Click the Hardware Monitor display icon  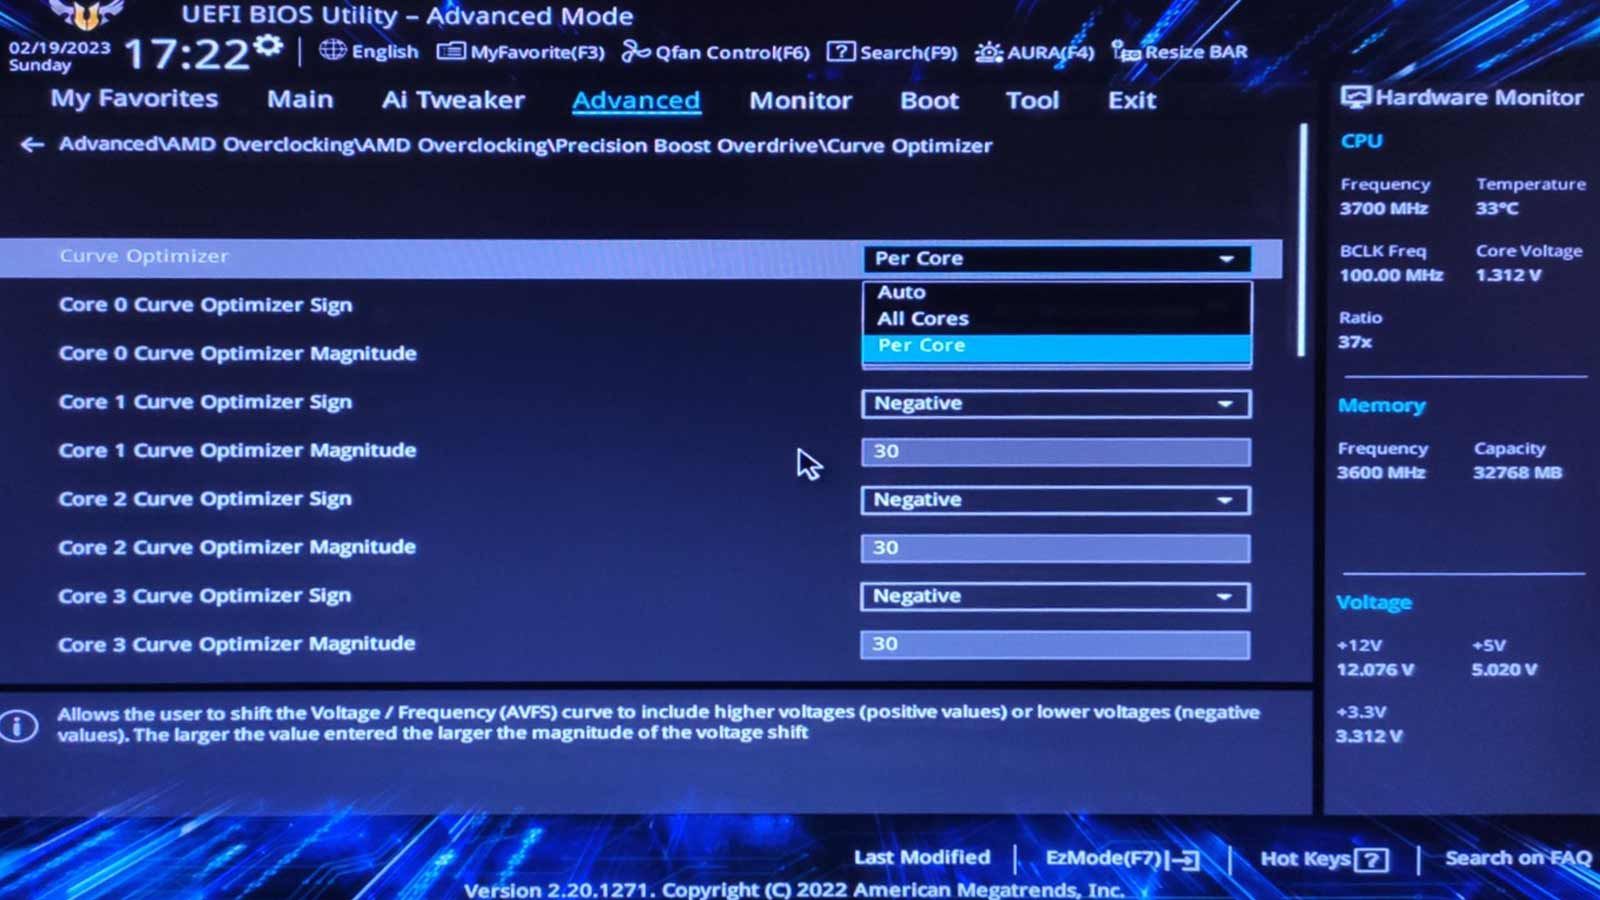click(x=1355, y=98)
